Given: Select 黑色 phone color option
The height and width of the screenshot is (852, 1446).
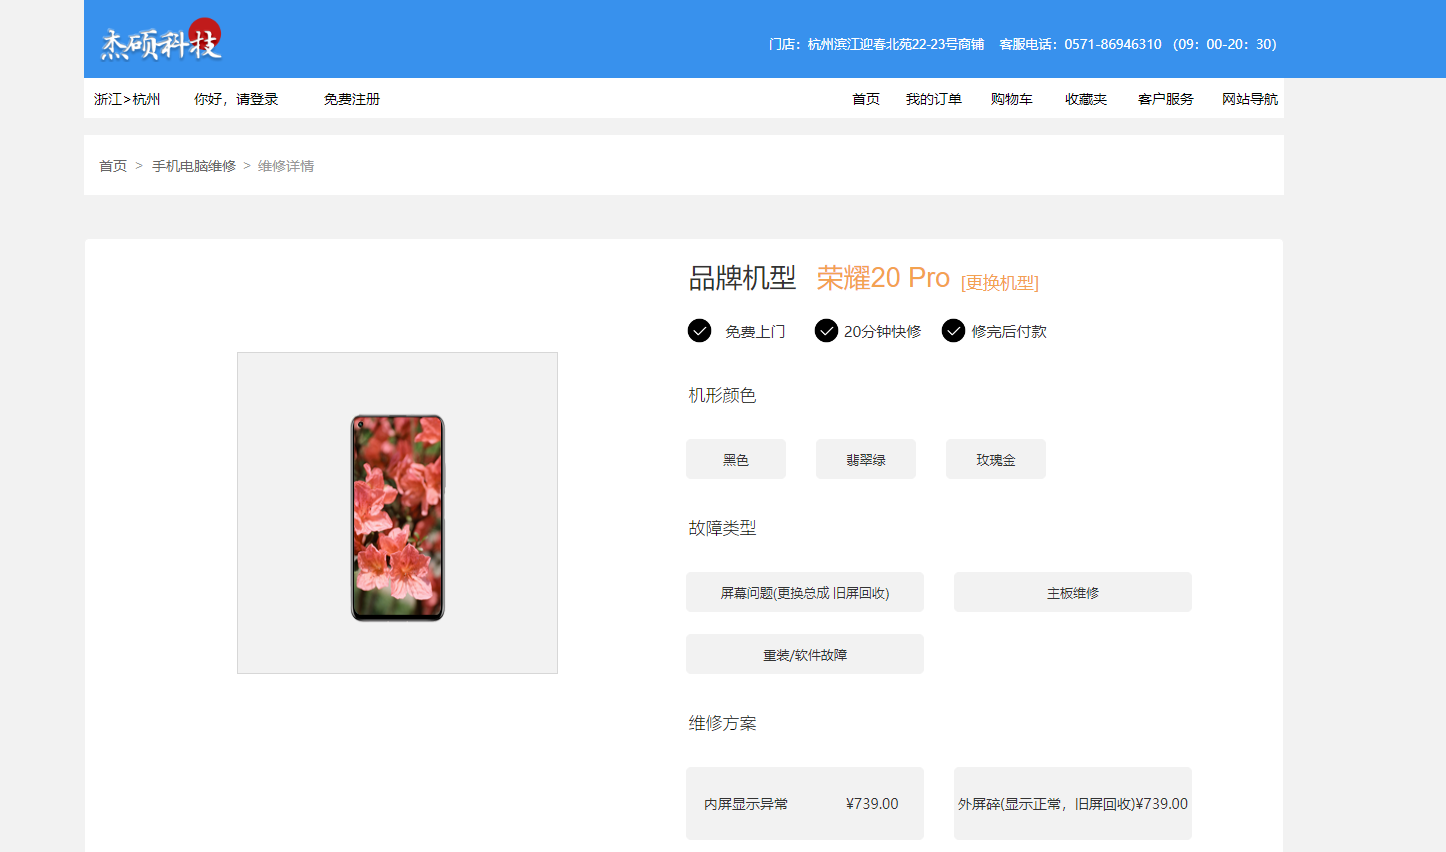Looking at the screenshot, I should click(x=736, y=459).
